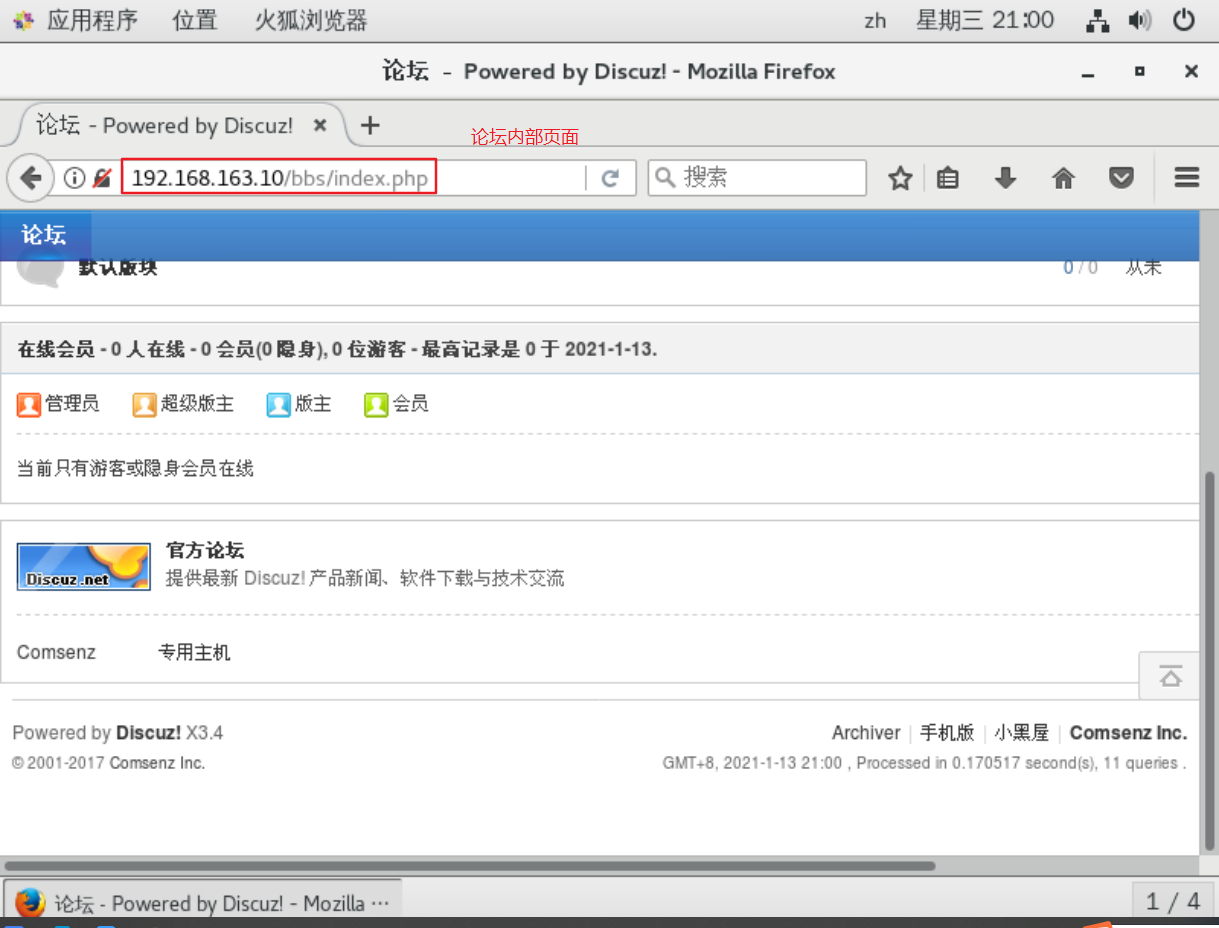The image size is (1219, 928).
Task: Click the 默认版块 forum speech bubble icon
Action: coord(41,272)
